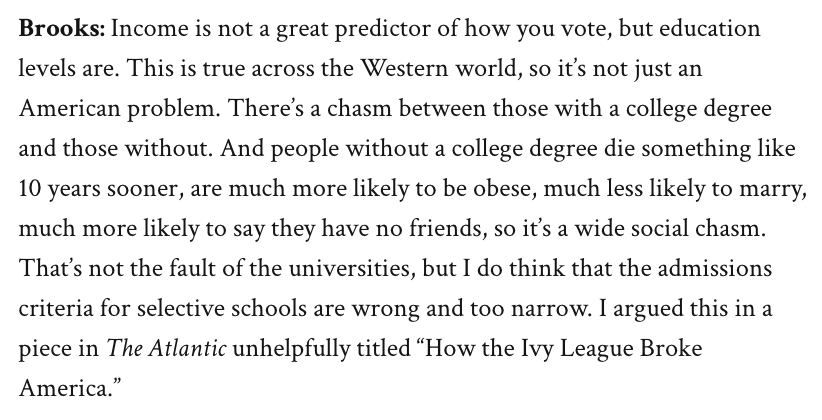Click the bold speaker name "Brooks:"
The image size is (822, 420).
coord(61,28)
